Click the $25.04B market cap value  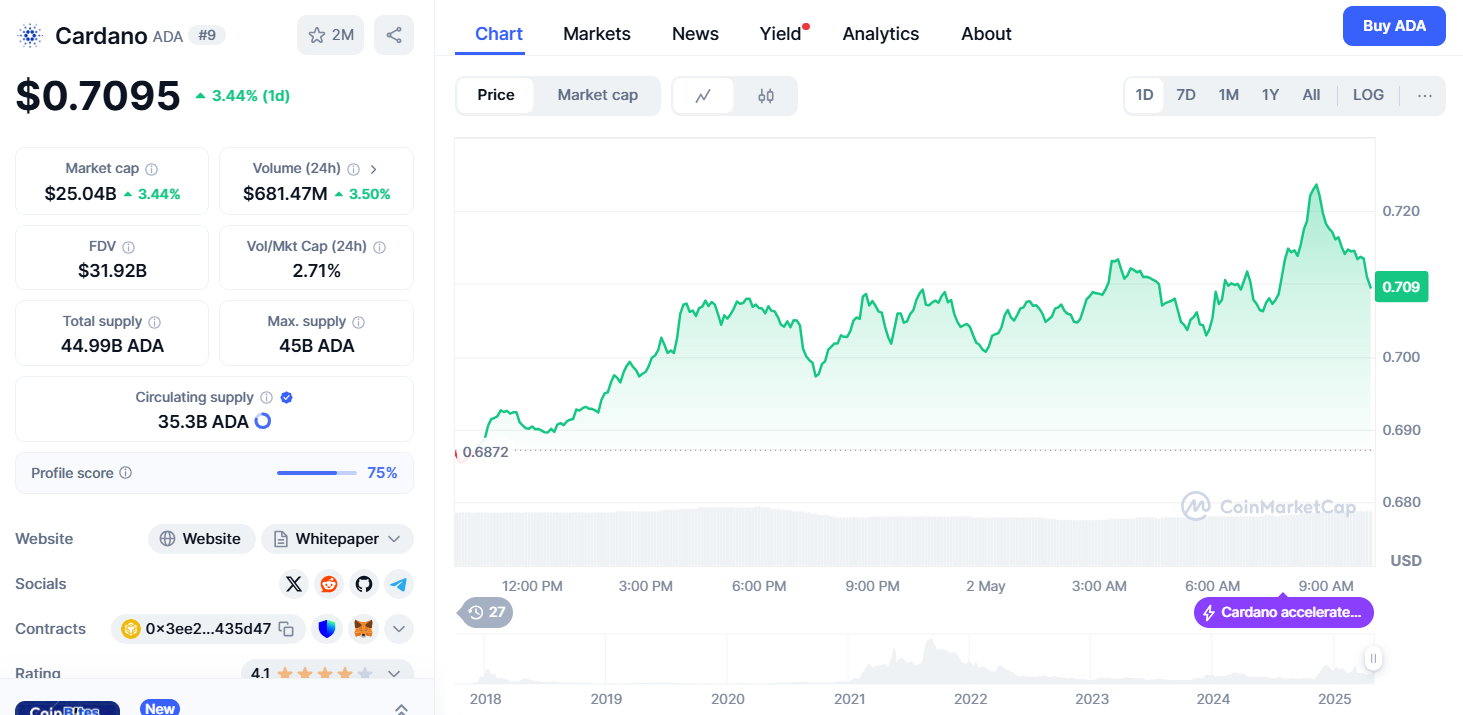point(80,194)
